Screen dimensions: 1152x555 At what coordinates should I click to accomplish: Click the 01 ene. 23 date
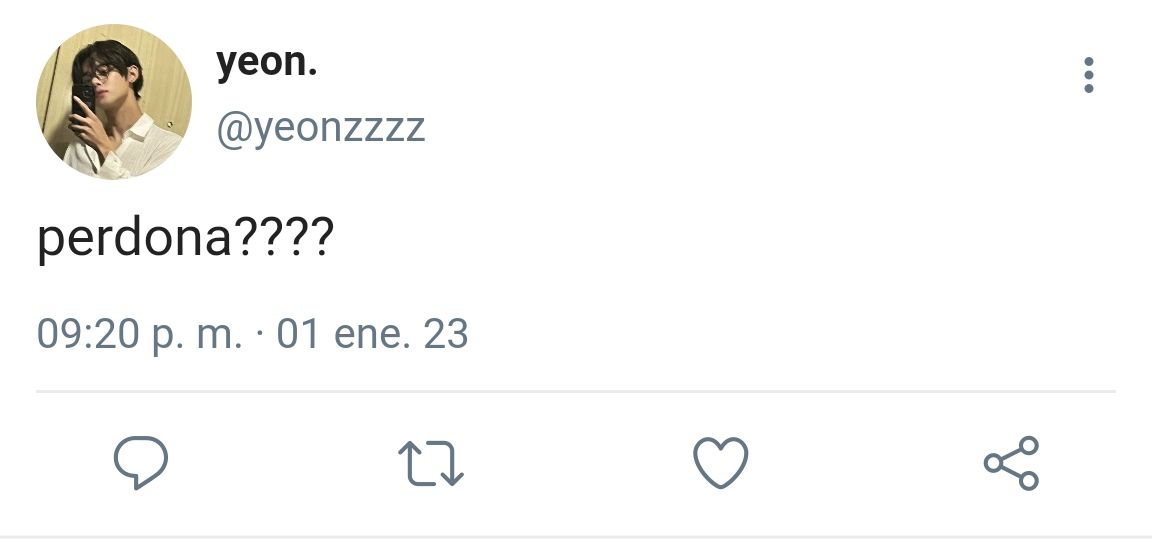click(372, 334)
